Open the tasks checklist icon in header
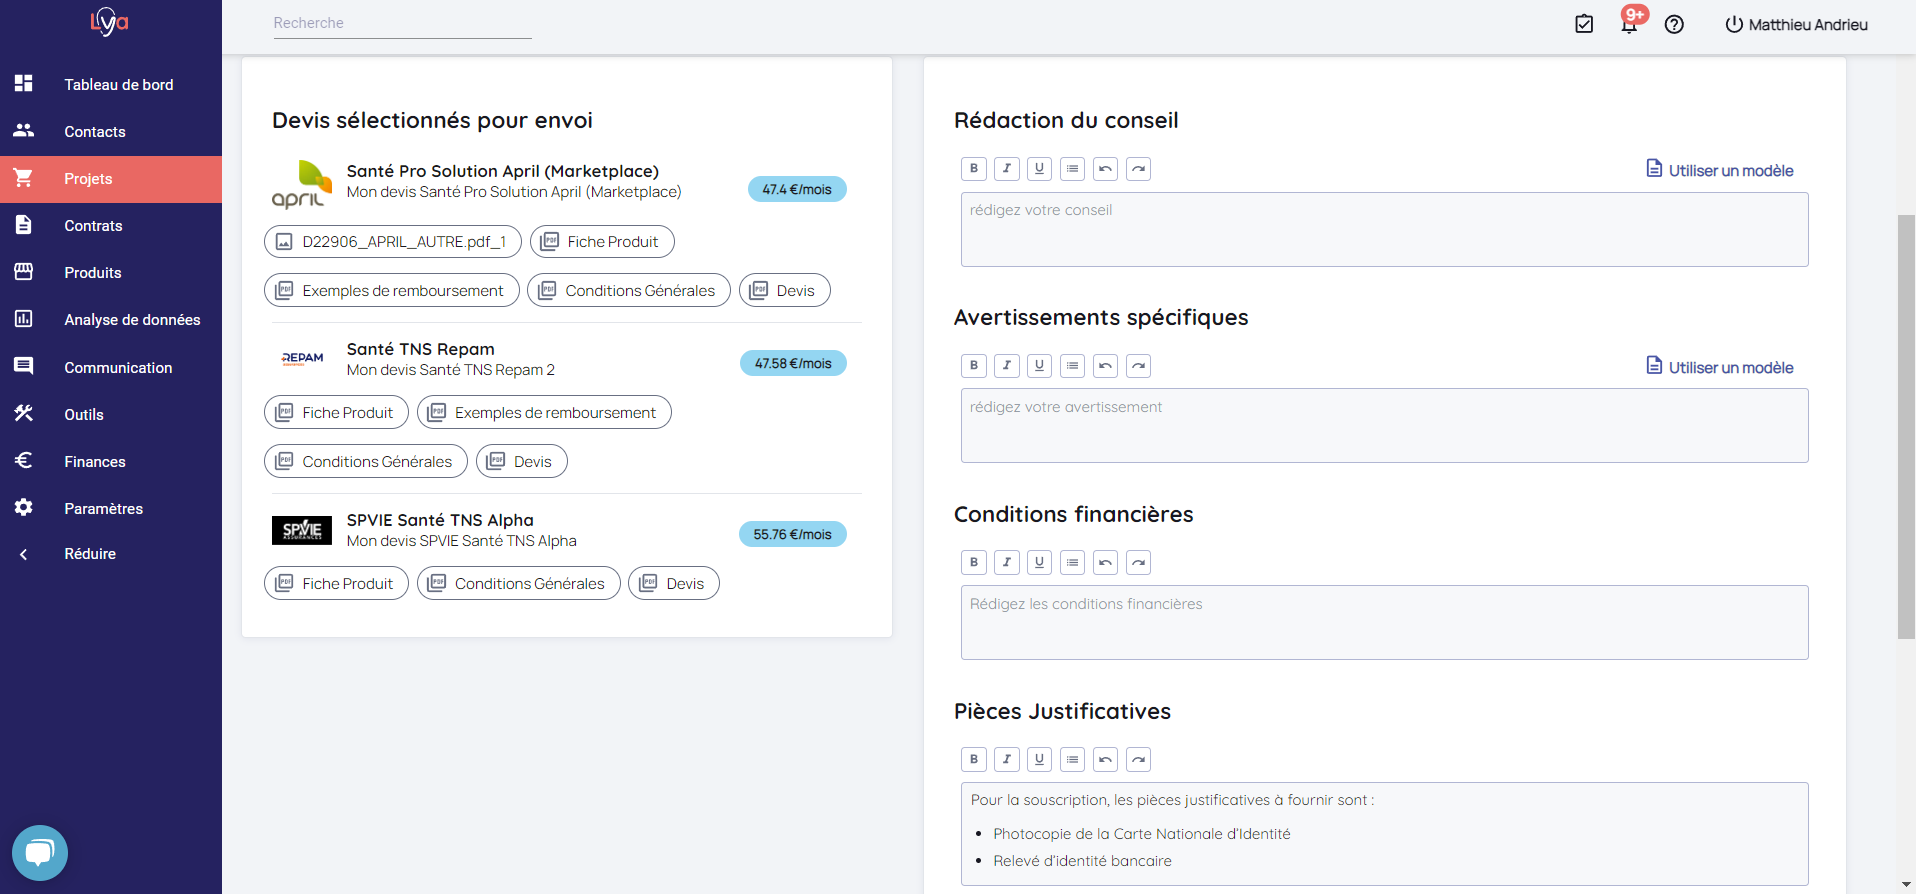The height and width of the screenshot is (894, 1916). pos(1584,25)
